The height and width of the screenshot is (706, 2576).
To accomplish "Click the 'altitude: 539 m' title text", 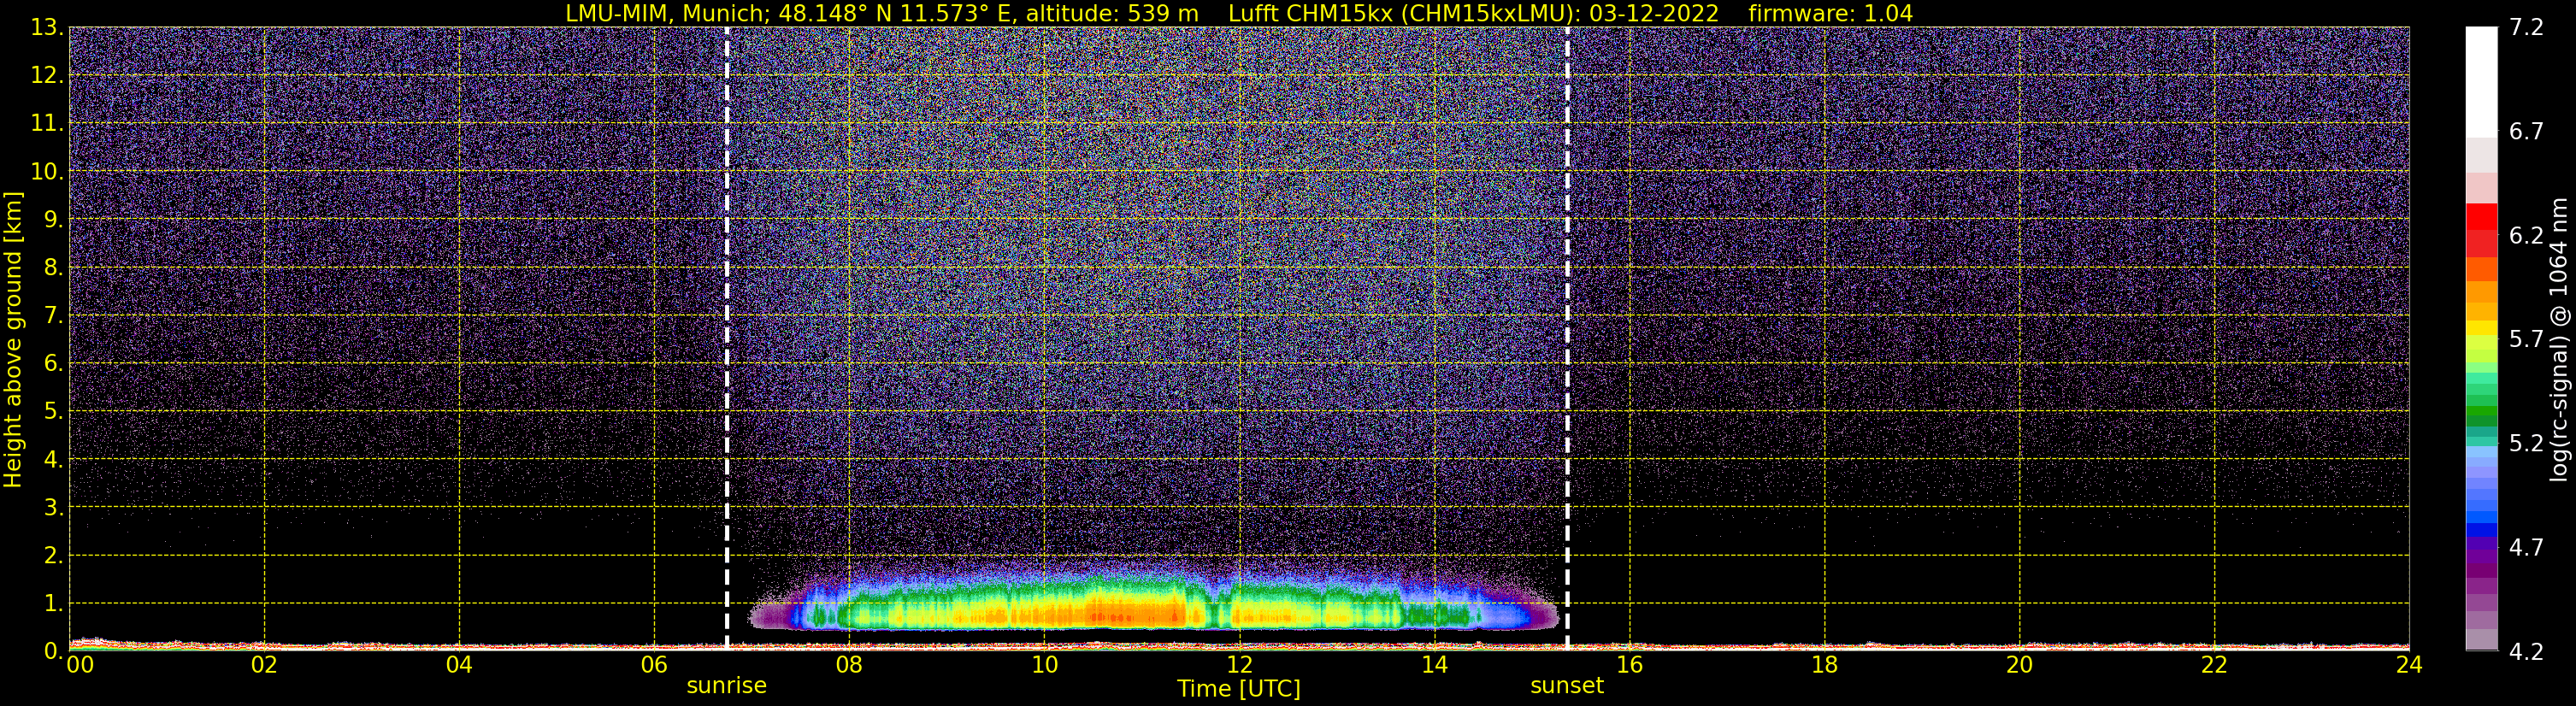I will [1112, 14].
